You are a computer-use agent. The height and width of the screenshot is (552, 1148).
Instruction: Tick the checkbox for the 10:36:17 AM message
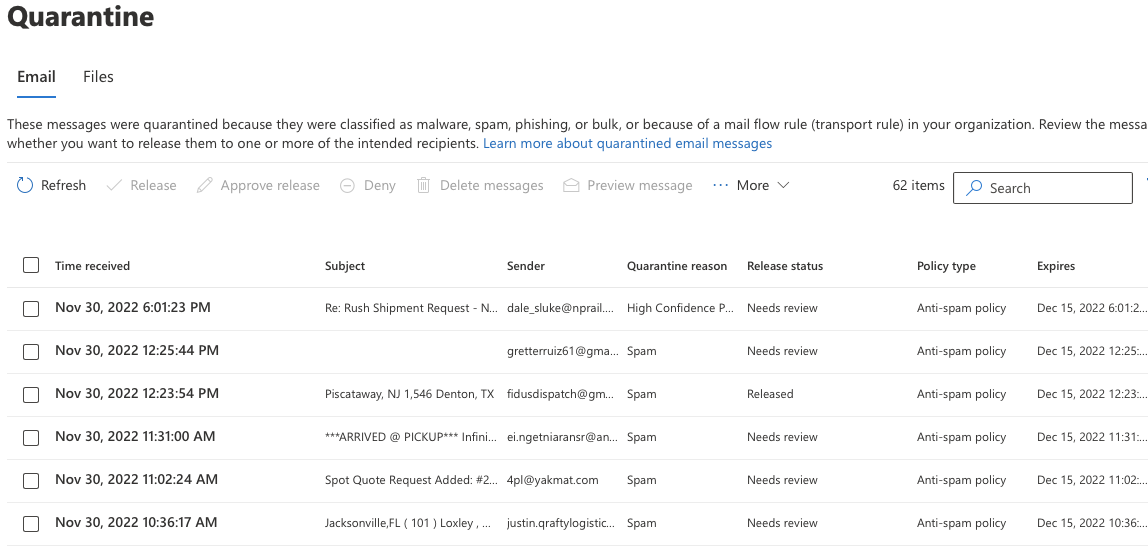point(31,524)
